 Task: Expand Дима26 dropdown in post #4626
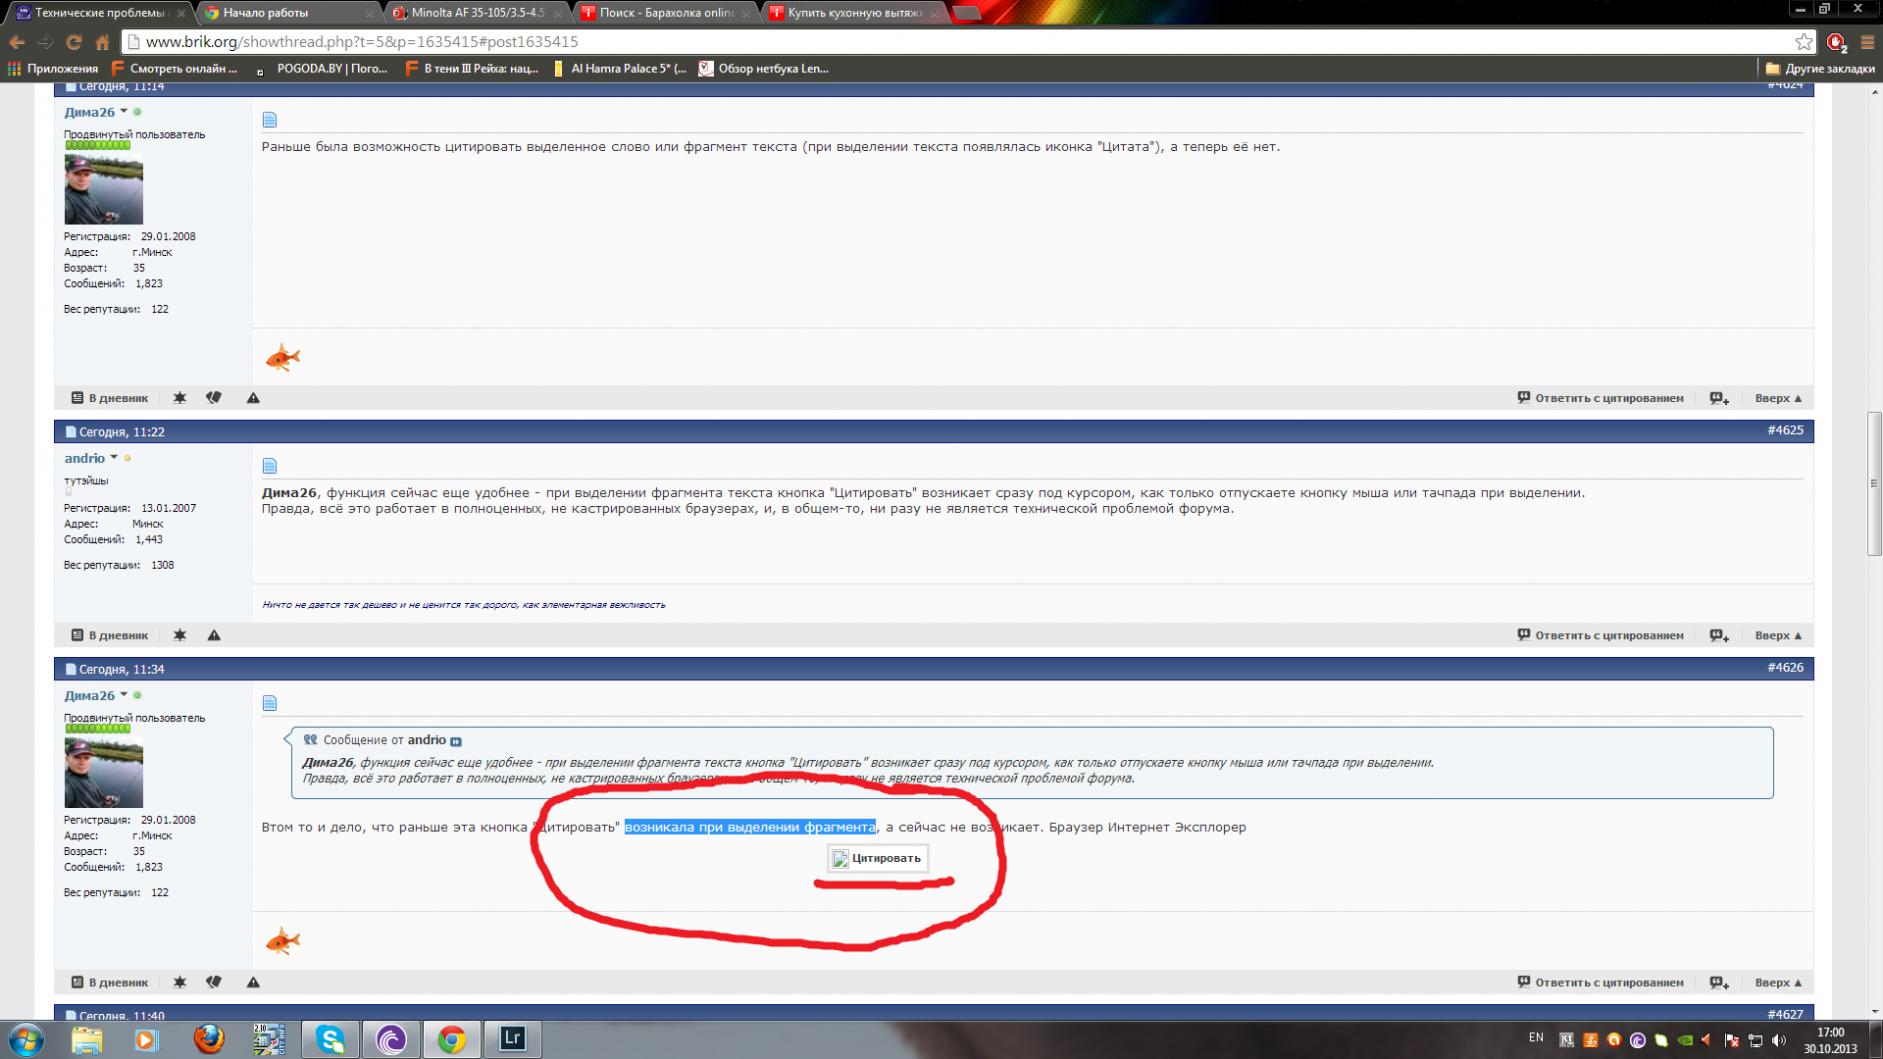pyautogui.click(x=124, y=695)
